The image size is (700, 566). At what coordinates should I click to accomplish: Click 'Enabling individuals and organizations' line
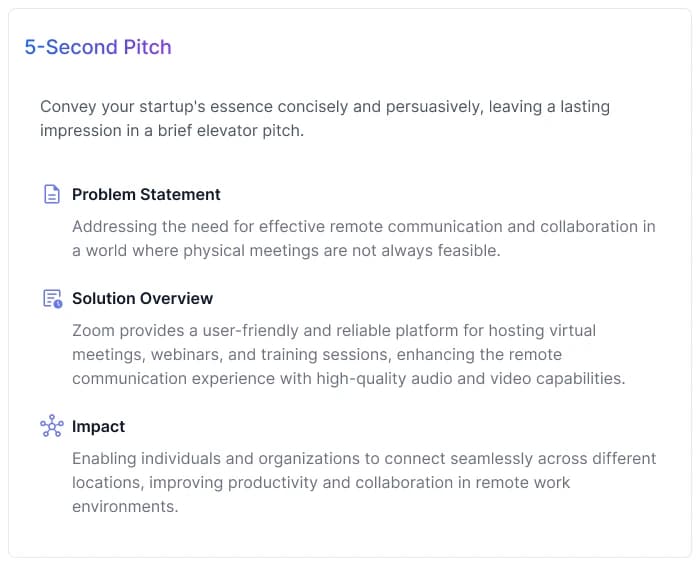click(x=364, y=458)
